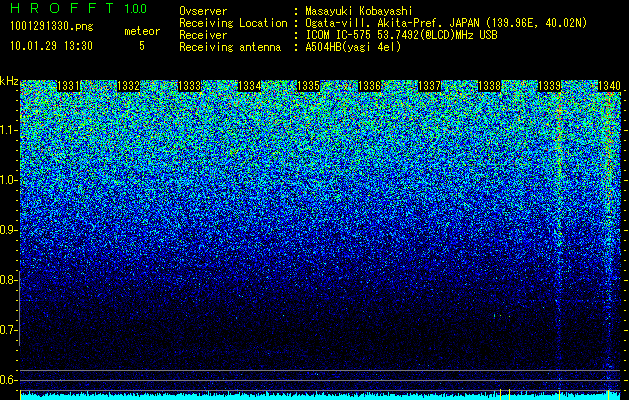Viewport: 629px width, 400px height.
Task: Click the kHz axis unit label
Action: 9,81
